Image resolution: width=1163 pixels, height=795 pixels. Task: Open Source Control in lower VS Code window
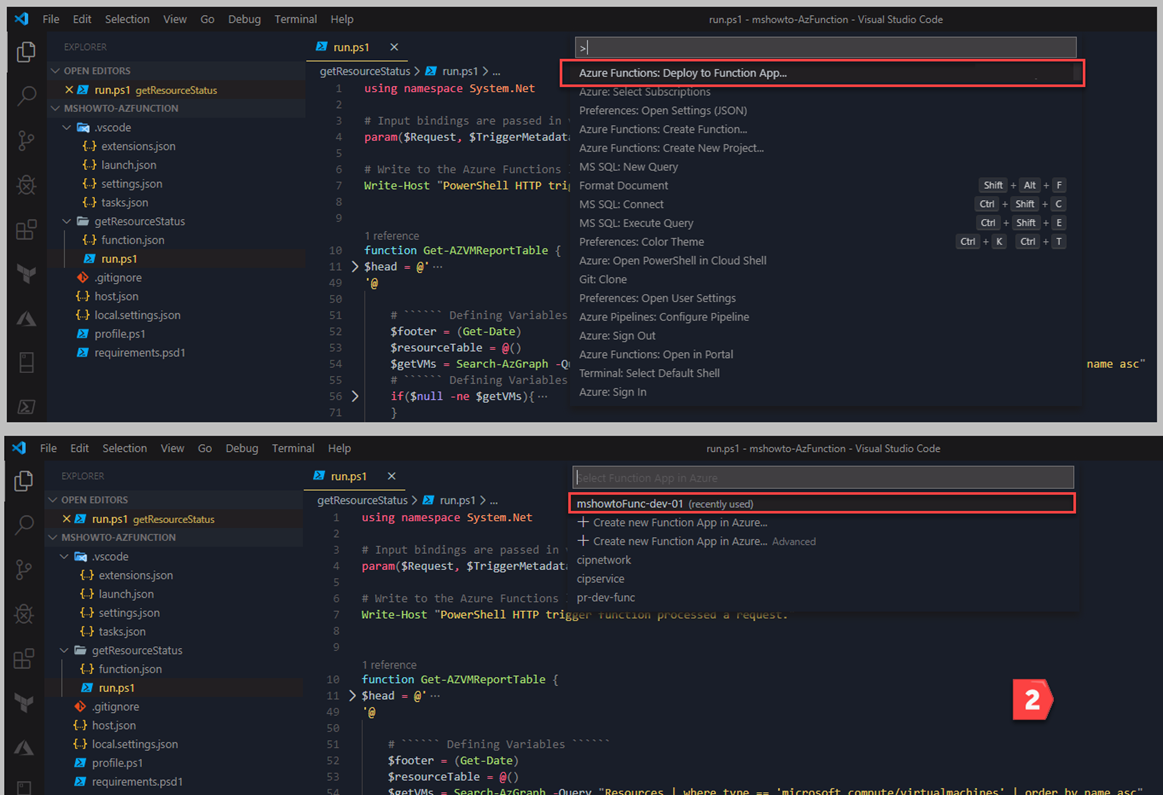pos(24,570)
